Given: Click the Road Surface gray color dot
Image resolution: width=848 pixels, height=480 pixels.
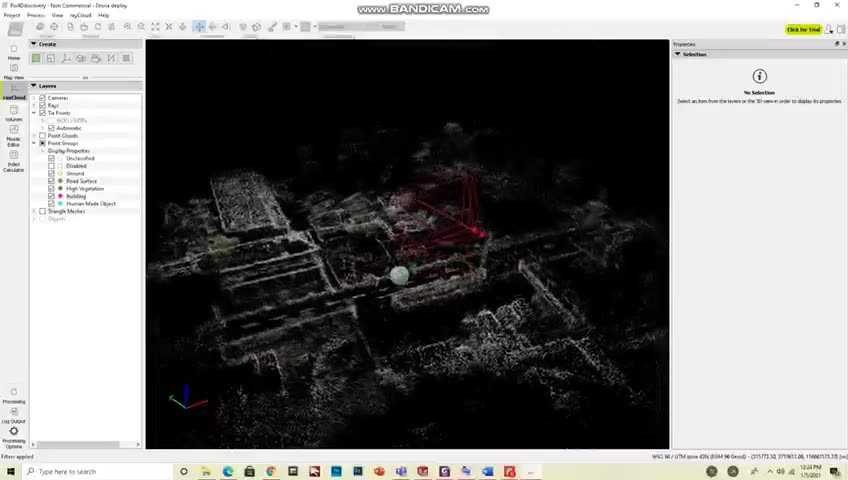Looking at the screenshot, I should (61, 181).
